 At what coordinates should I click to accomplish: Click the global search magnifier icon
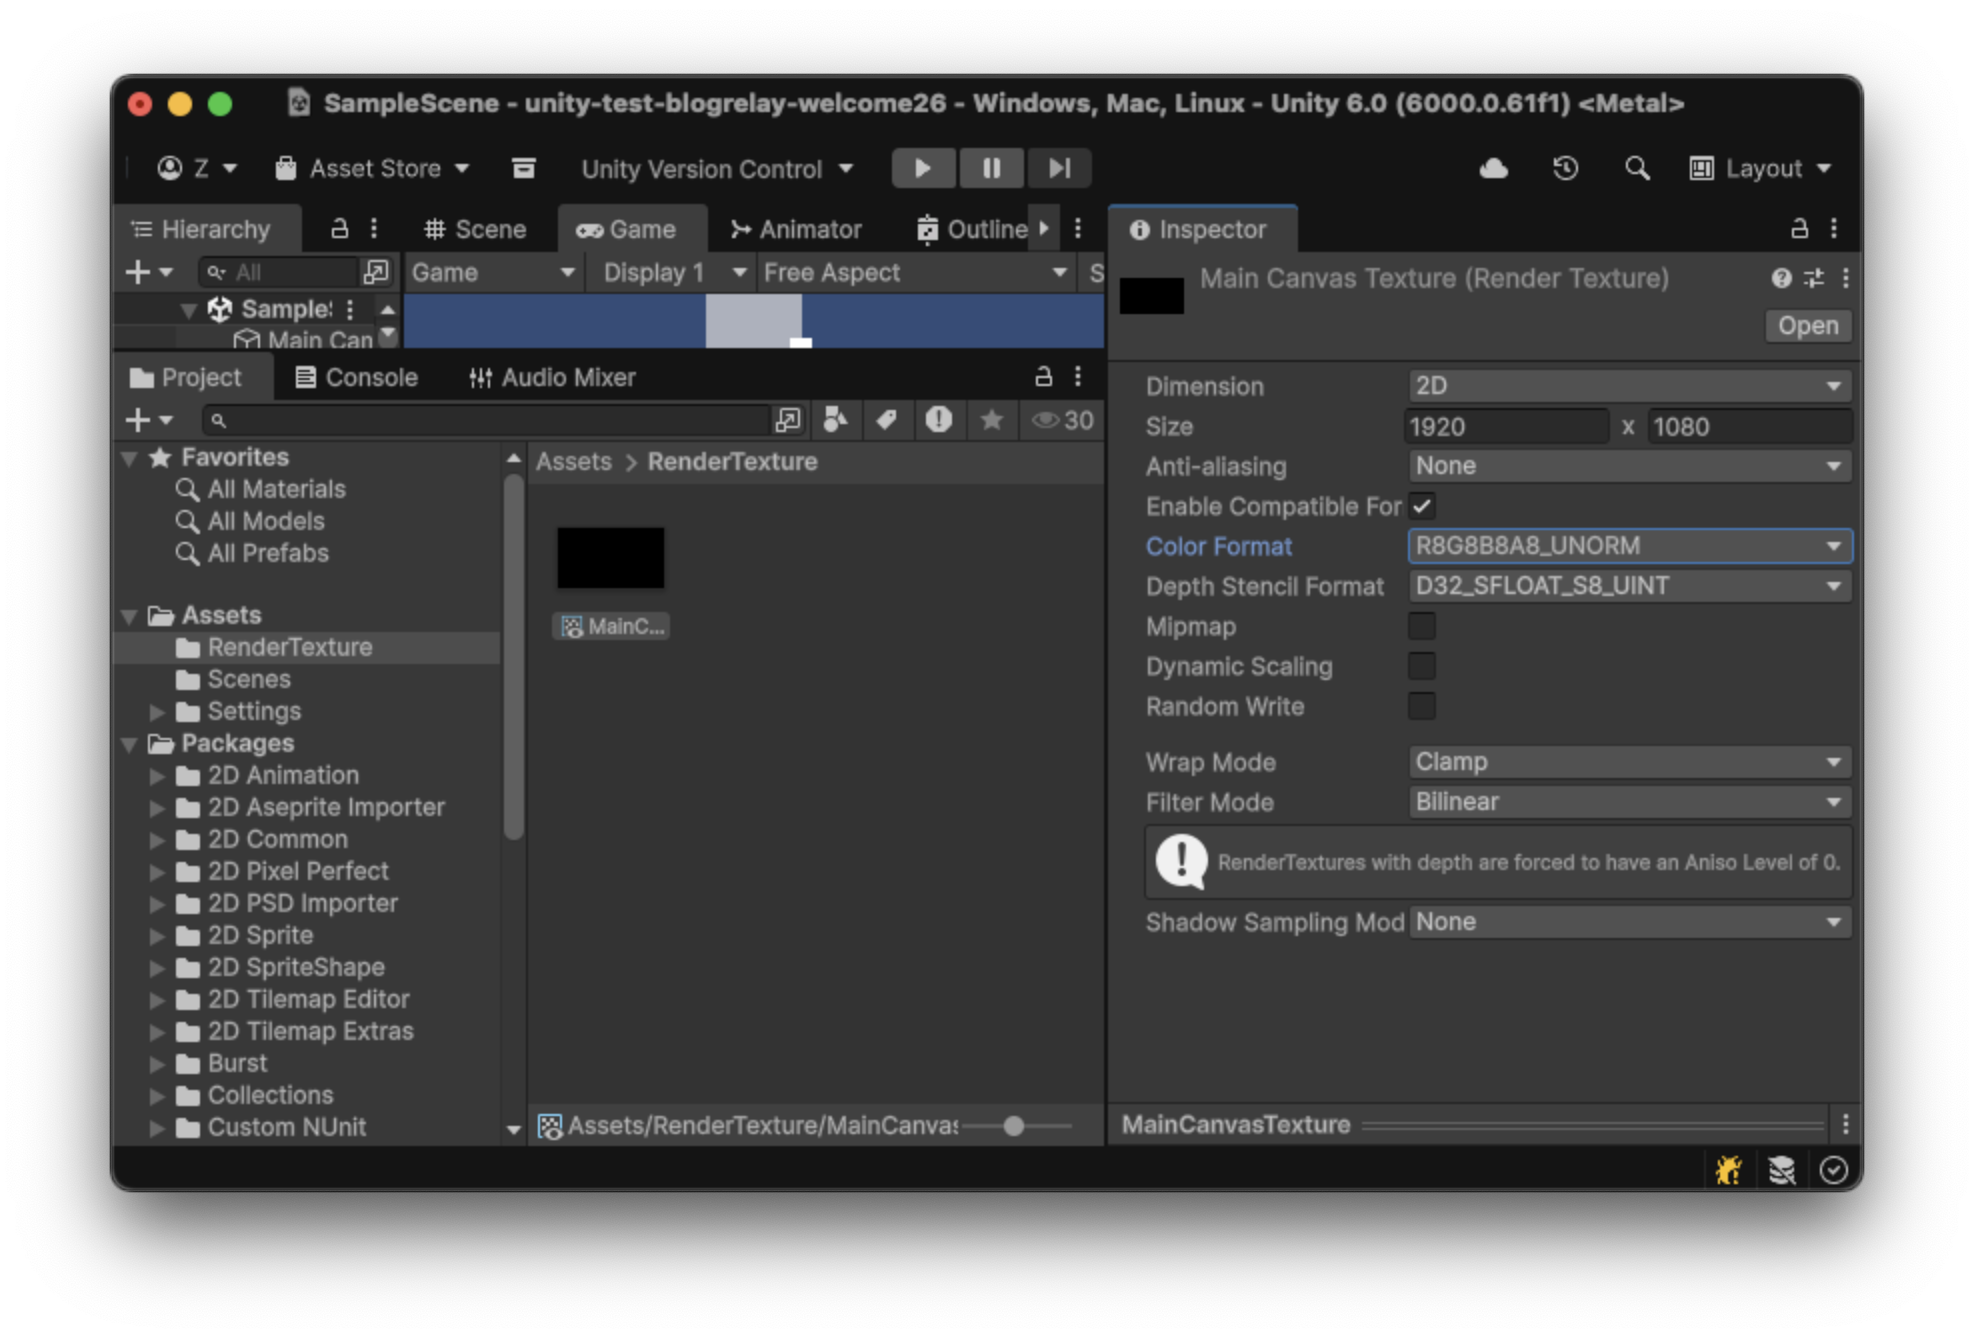point(1636,168)
